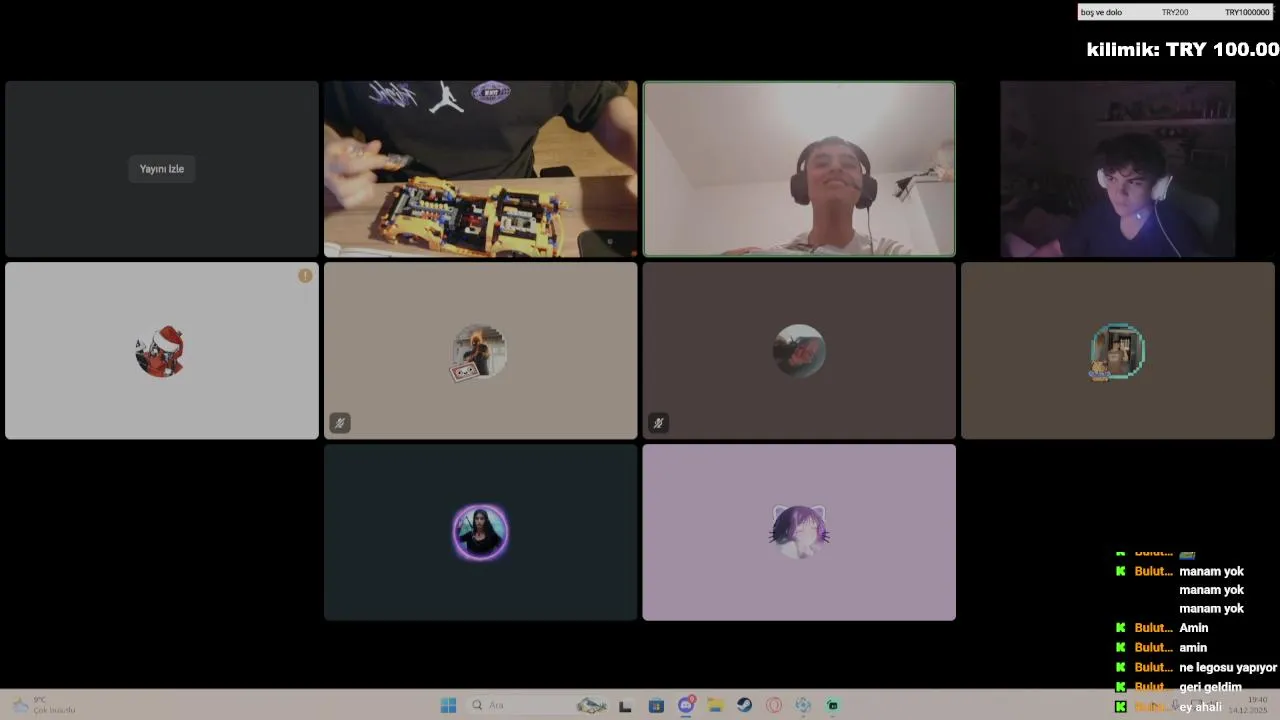1280x720 pixels.
Task: Select the smiling headphones user's webcam tile
Action: tap(799, 169)
